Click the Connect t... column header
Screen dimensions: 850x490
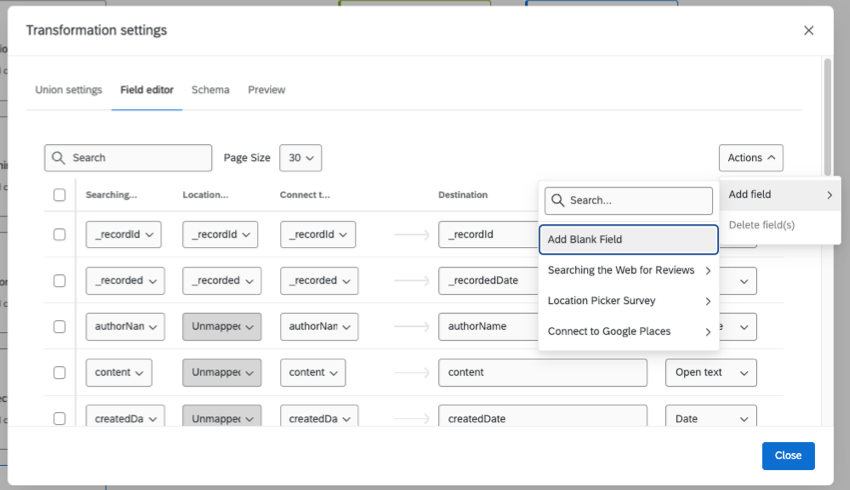point(305,195)
